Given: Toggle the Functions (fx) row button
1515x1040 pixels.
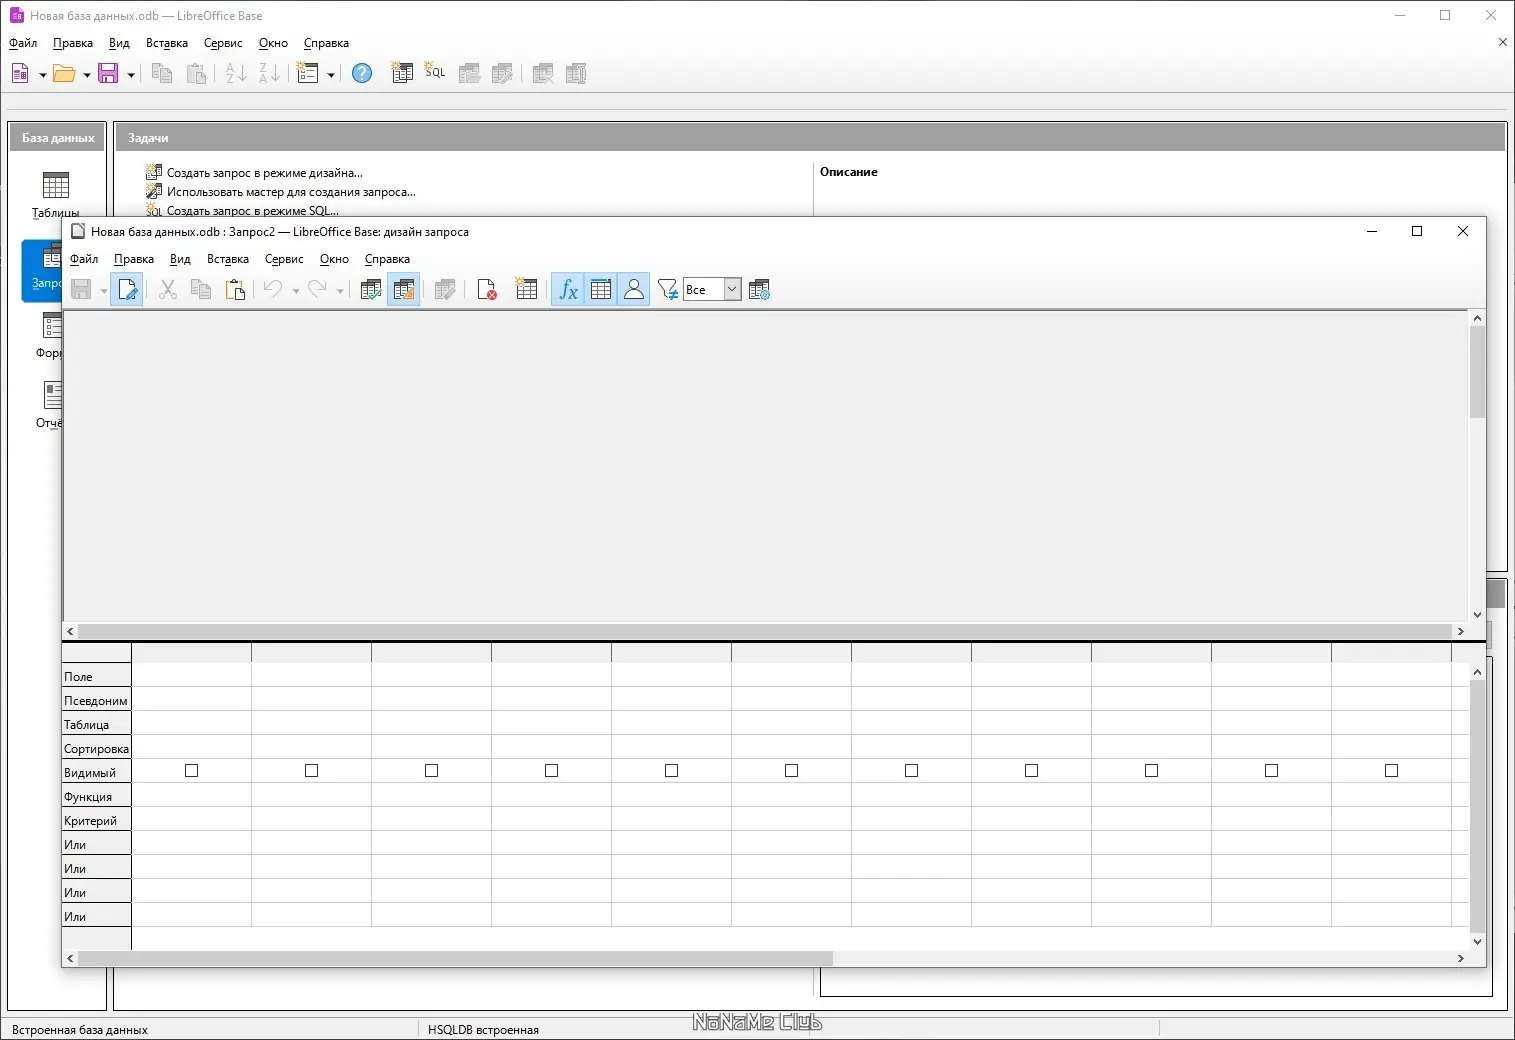Looking at the screenshot, I should coord(568,290).
